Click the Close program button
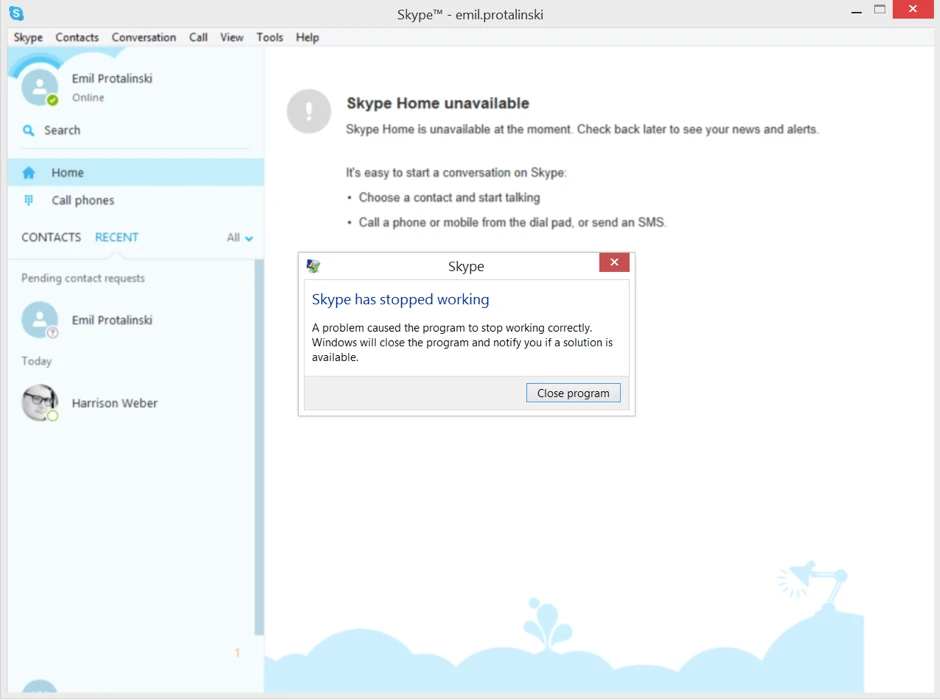The width and height of the screenshot is (940, 700). [573, 392]
